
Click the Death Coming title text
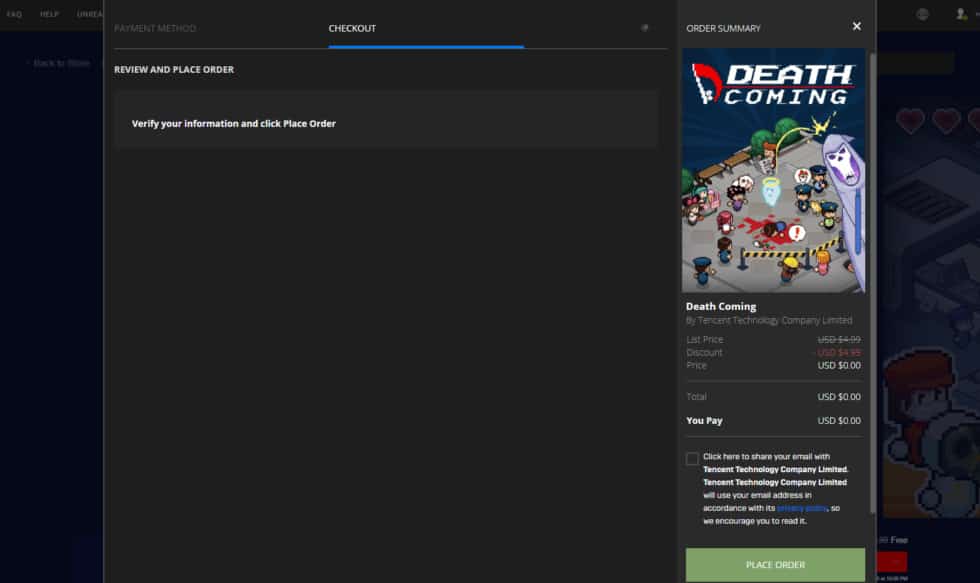721,306
